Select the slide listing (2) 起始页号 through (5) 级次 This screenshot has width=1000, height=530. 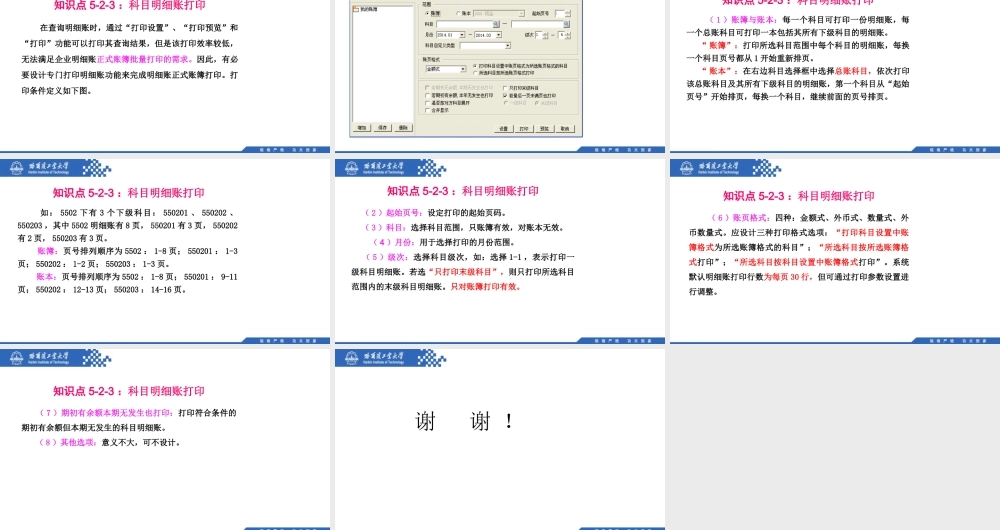pyautogui.click(x=500, y=251)
